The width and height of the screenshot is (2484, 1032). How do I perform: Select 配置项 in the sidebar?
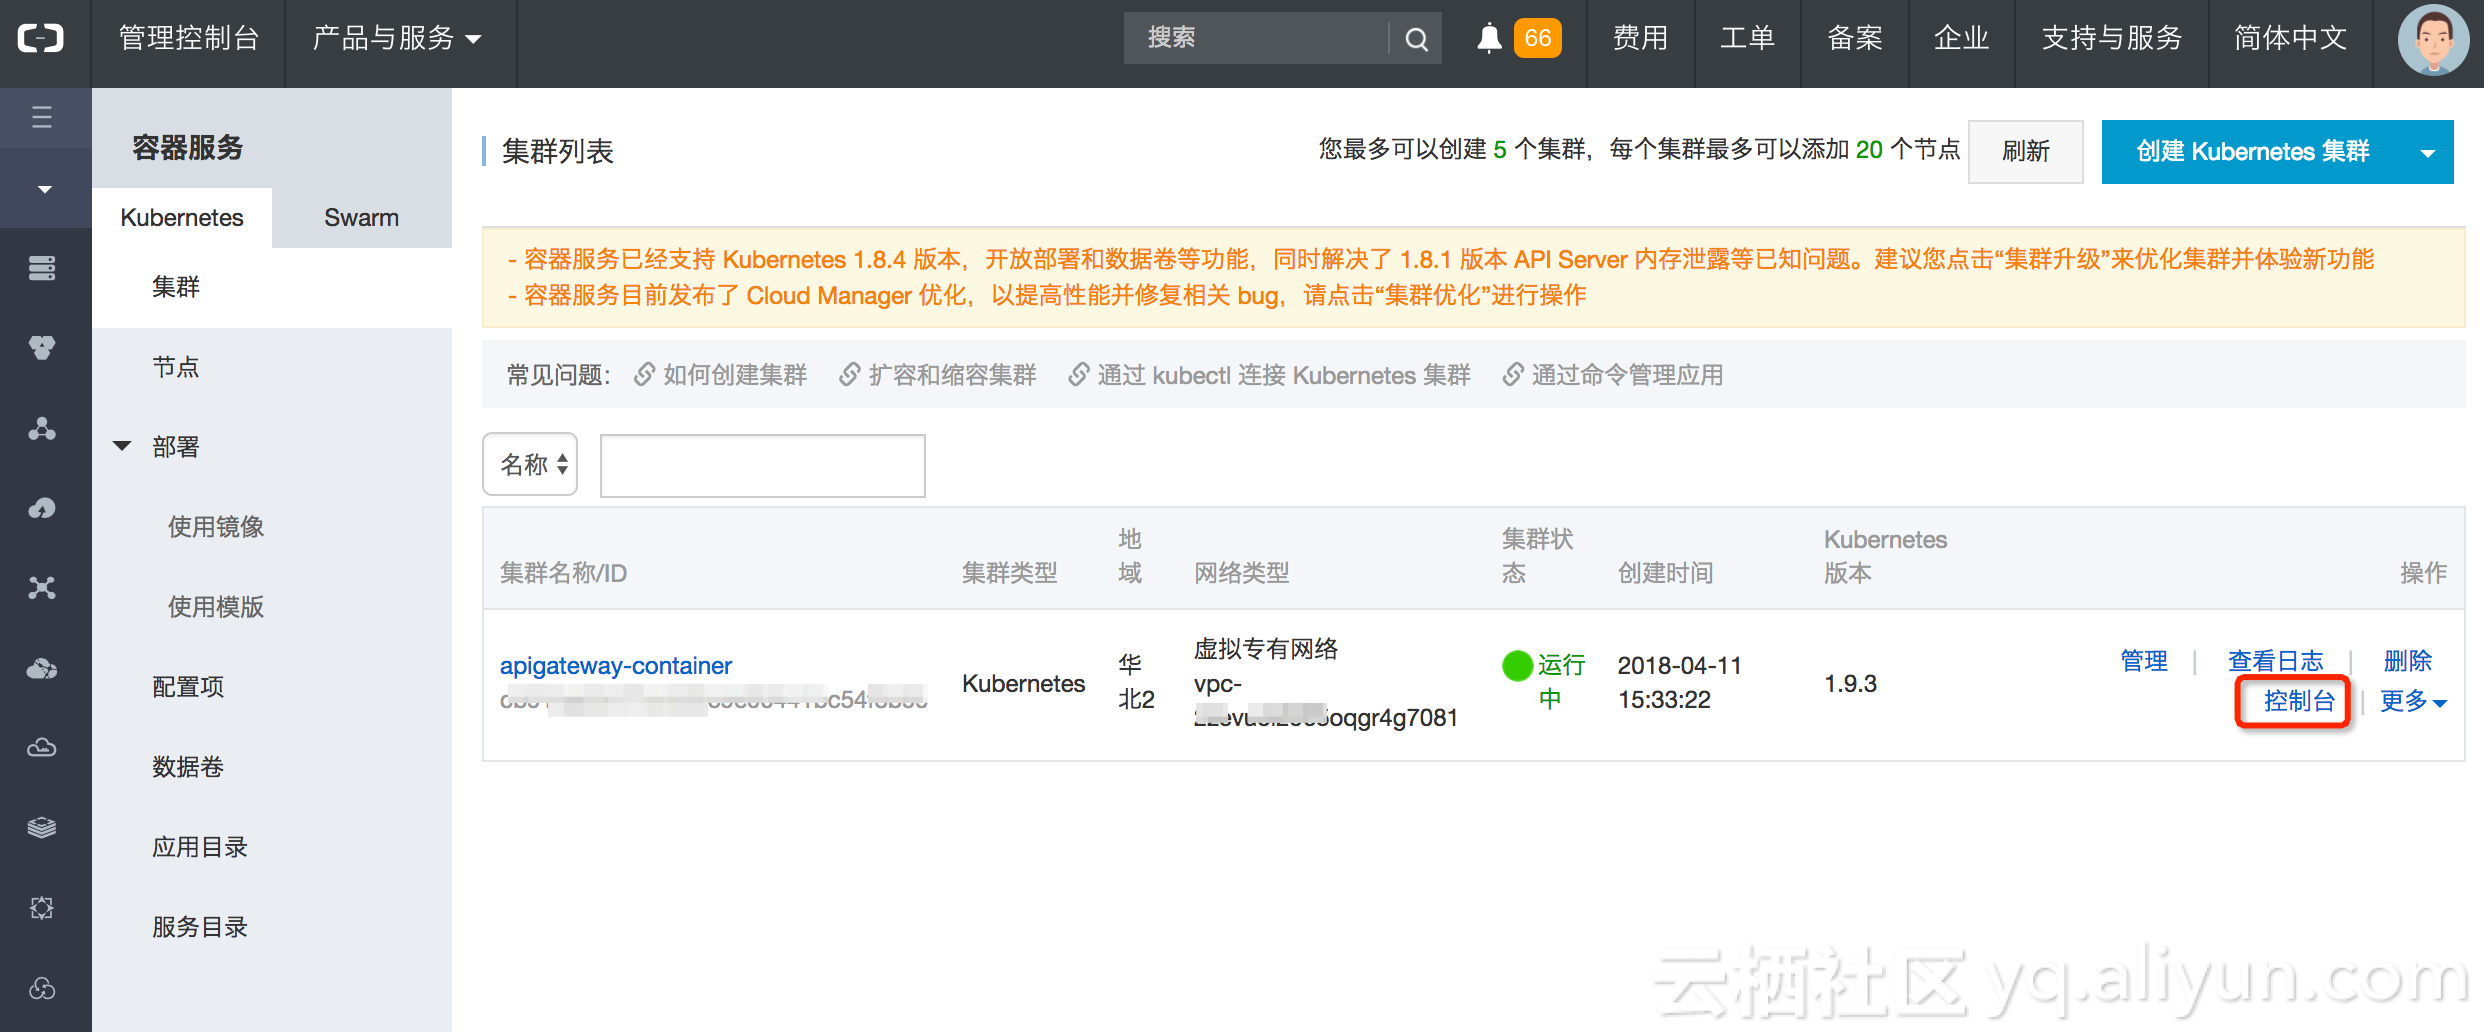(188, 687)
